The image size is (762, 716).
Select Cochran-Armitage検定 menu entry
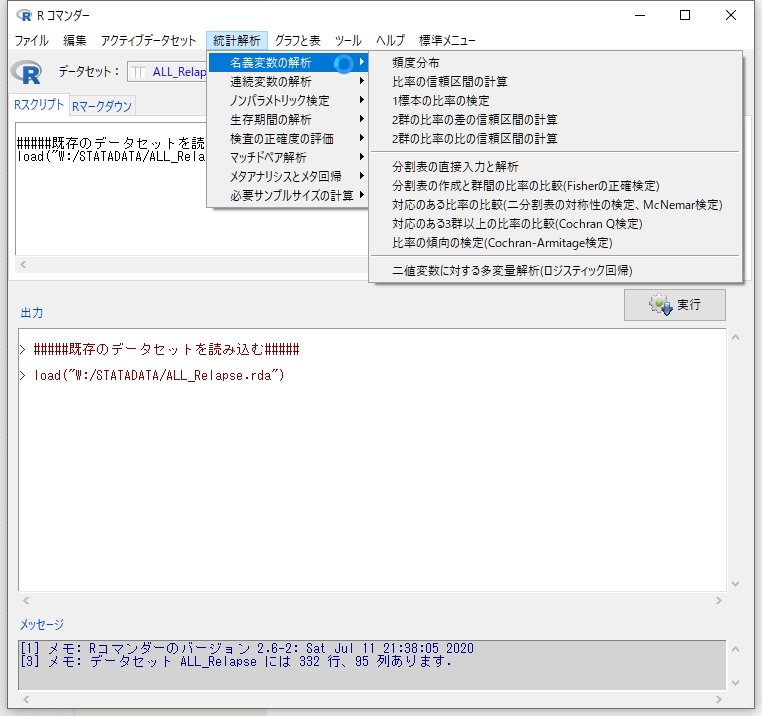click(555, 243)
